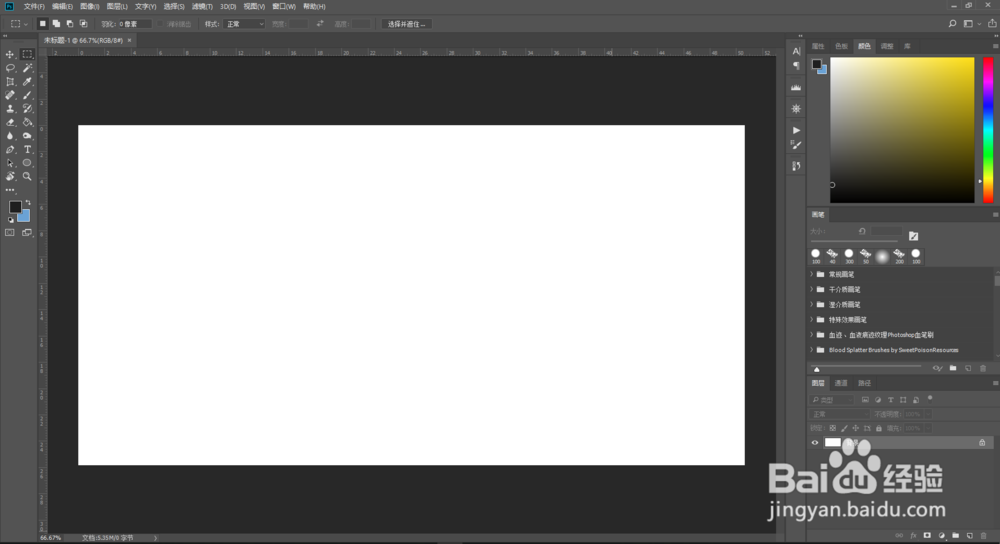
Task: Click Add layer style fx icon
Action: (913, 536)
